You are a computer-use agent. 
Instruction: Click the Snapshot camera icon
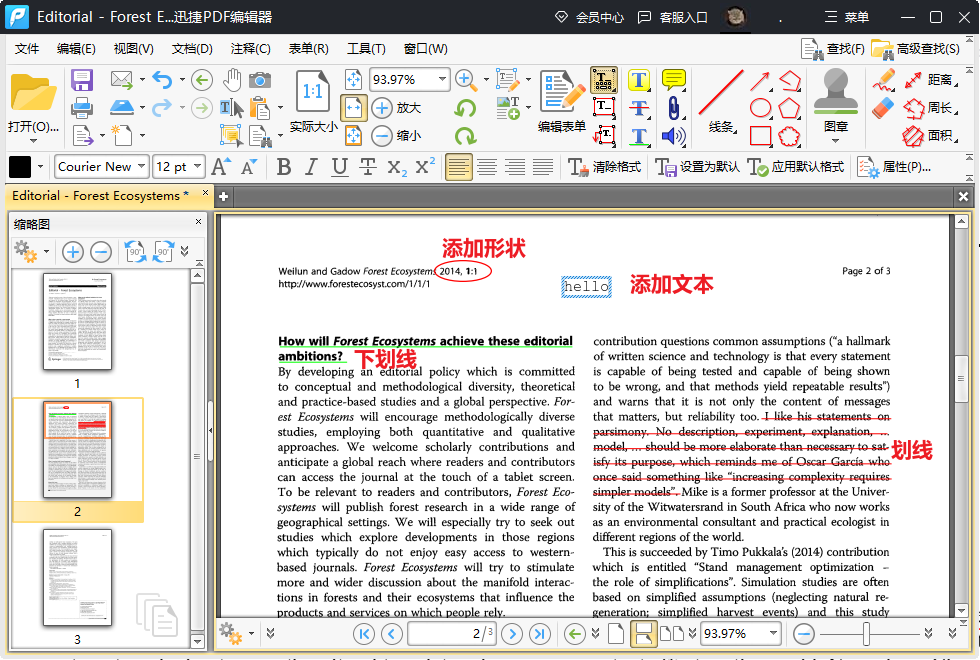(x=260, y=80)
